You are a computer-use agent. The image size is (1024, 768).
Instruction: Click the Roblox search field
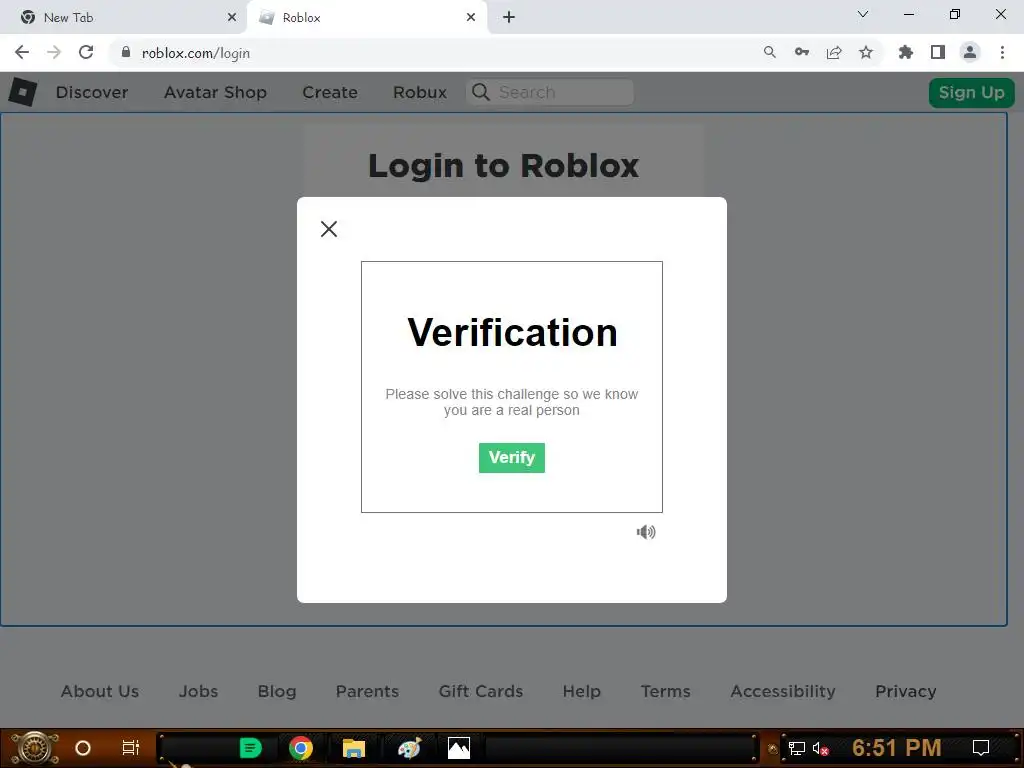pyautogui.click(x=550, y=92)
